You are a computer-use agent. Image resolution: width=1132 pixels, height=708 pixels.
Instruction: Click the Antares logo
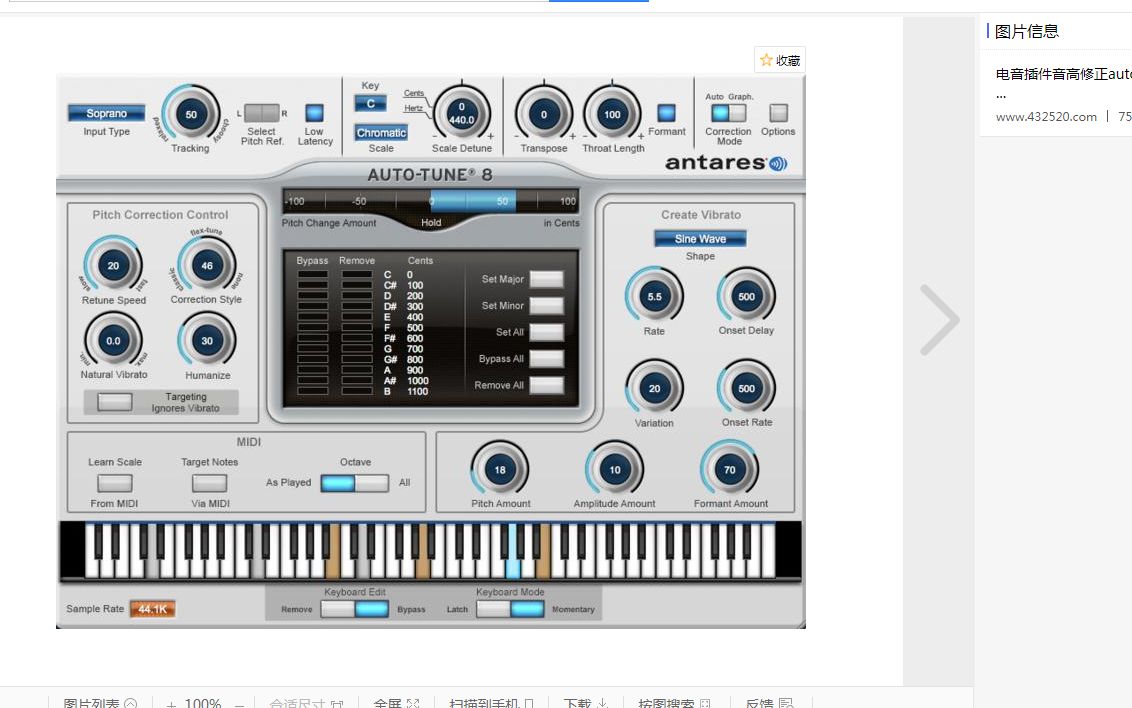coord(726,163)
